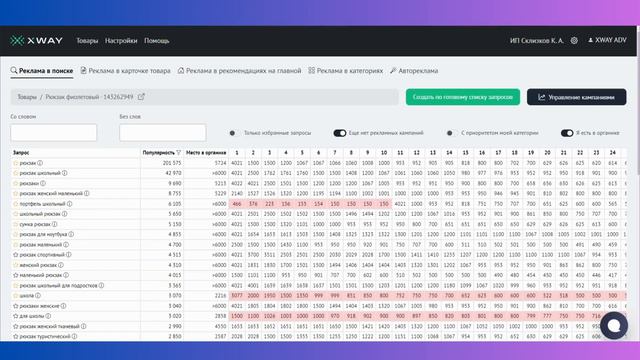The height and width of the screenshot is (360, 640).
Task: Show info for рюкзак школьный
Action: 64,173
